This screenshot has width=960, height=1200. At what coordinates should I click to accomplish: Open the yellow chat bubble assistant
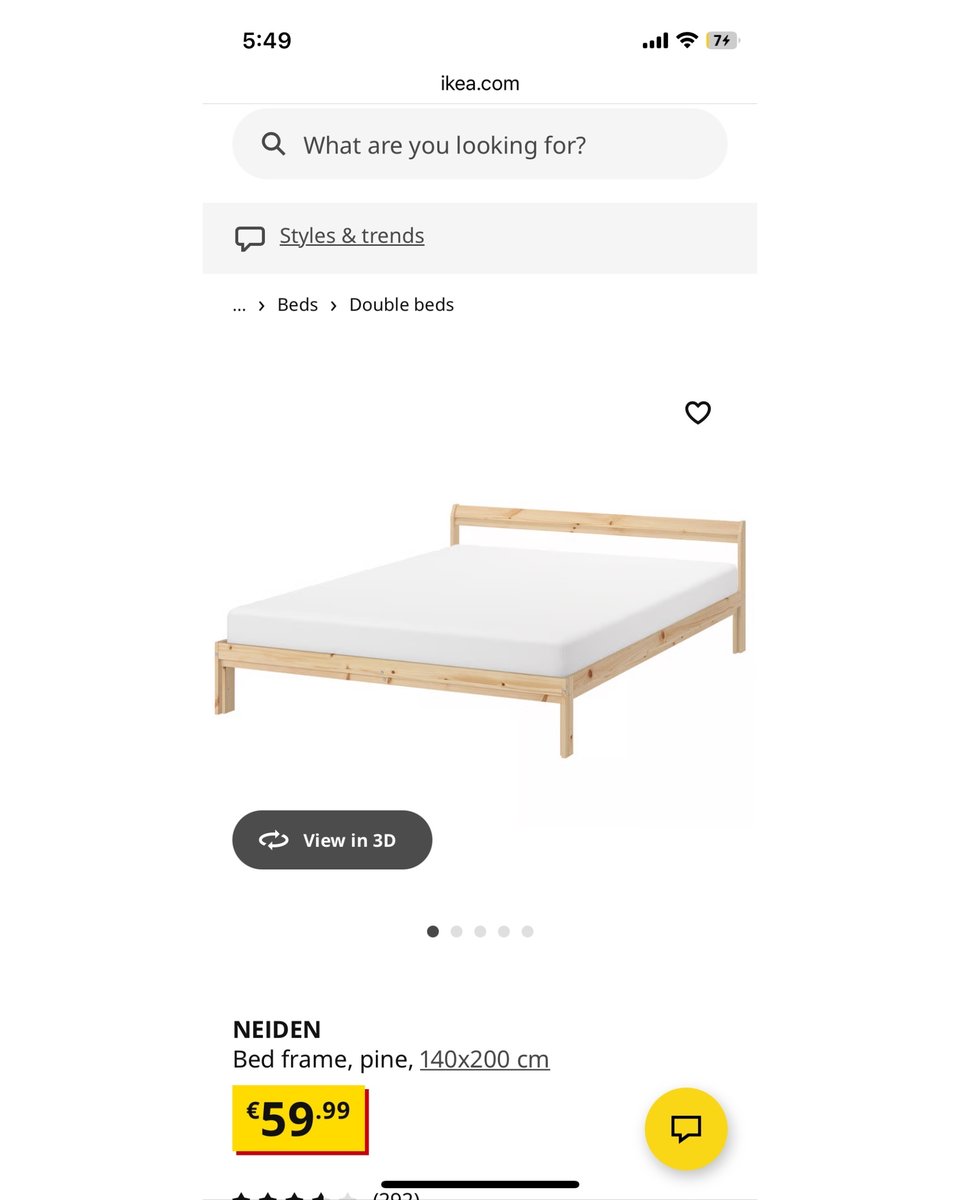[685, 1128]
